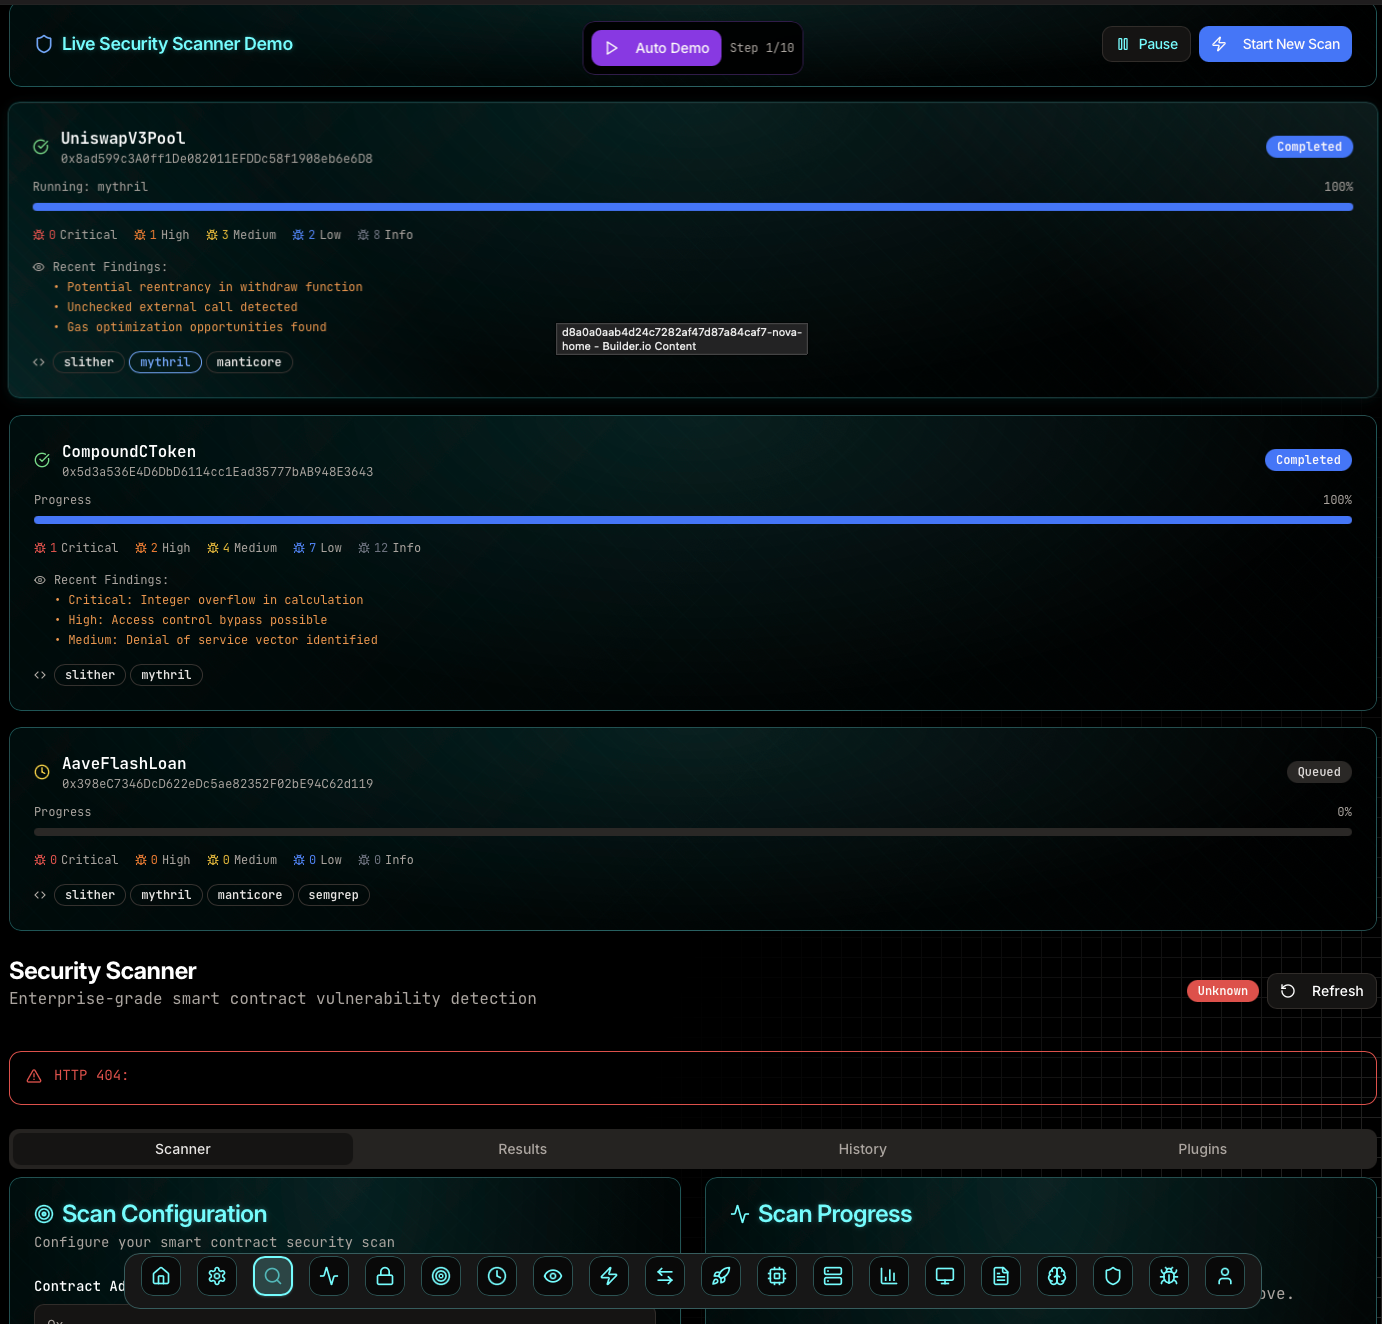The height and width of the screenshot is (1324, 1382).
Task: Pause the auto demo playback
Action: [1146, 44]
